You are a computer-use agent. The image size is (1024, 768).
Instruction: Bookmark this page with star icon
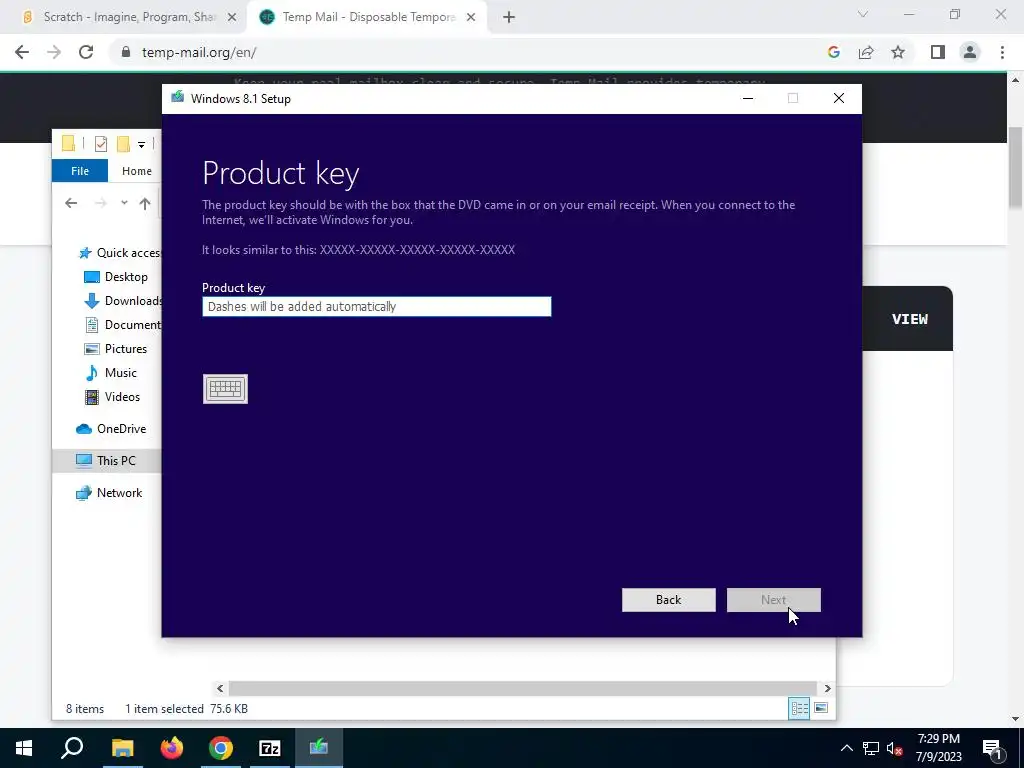pyautogui.click(x=898, y=52)
